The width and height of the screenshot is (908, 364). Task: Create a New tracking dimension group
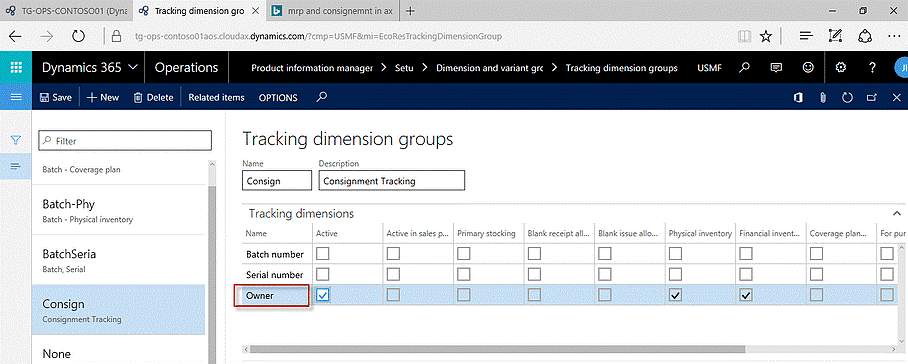pos(102,98)
